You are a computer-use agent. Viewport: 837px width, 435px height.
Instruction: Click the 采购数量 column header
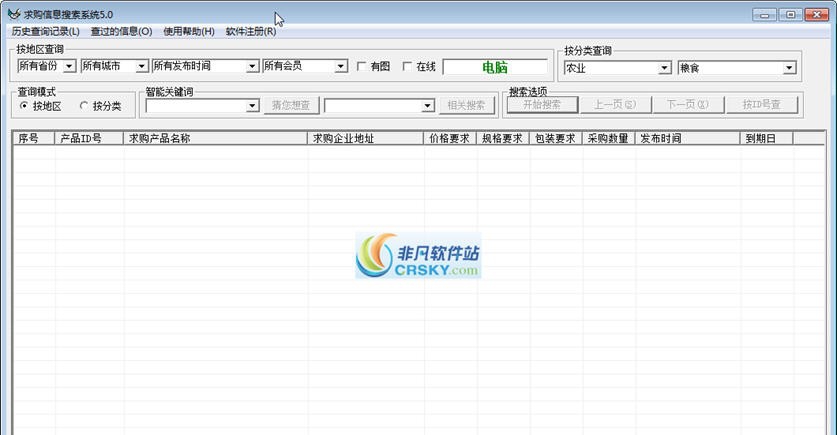609,138
